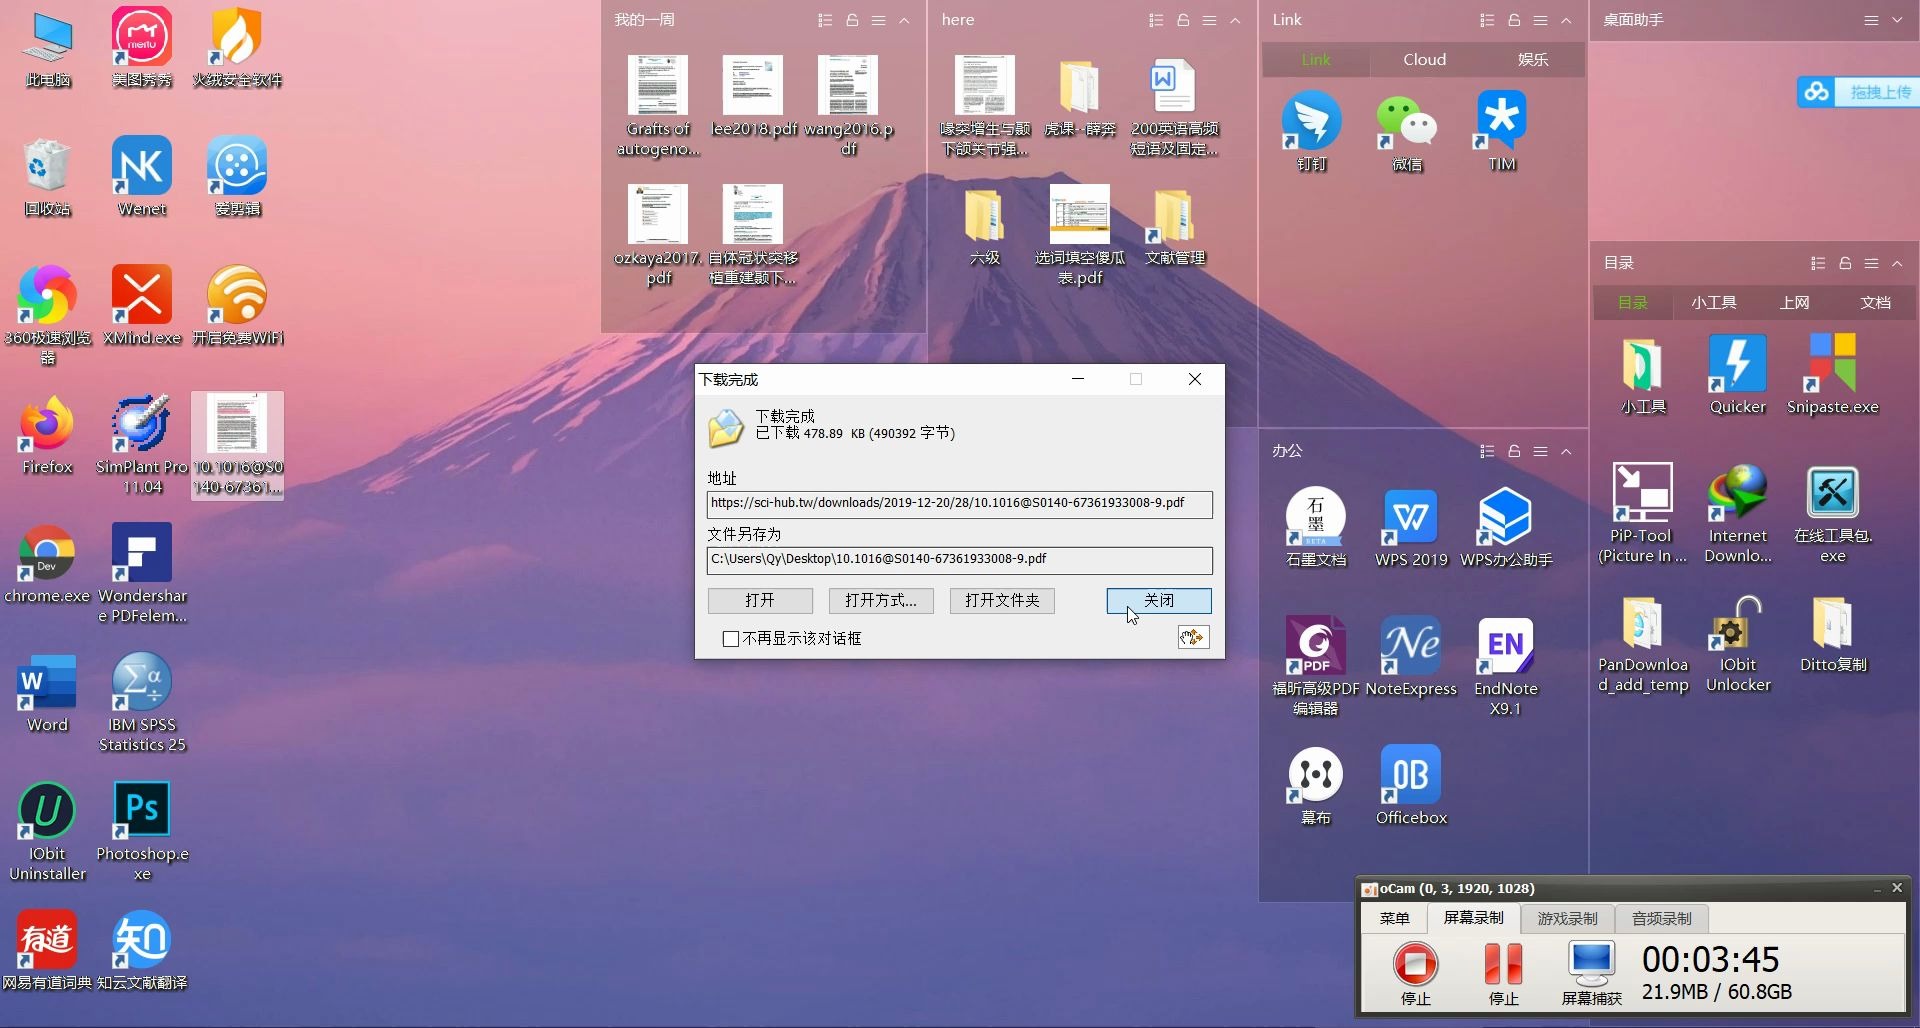1920x1028 pixels.
Task: Select the 小工具 tab in 目录 panel
Action: point(1714,303)
